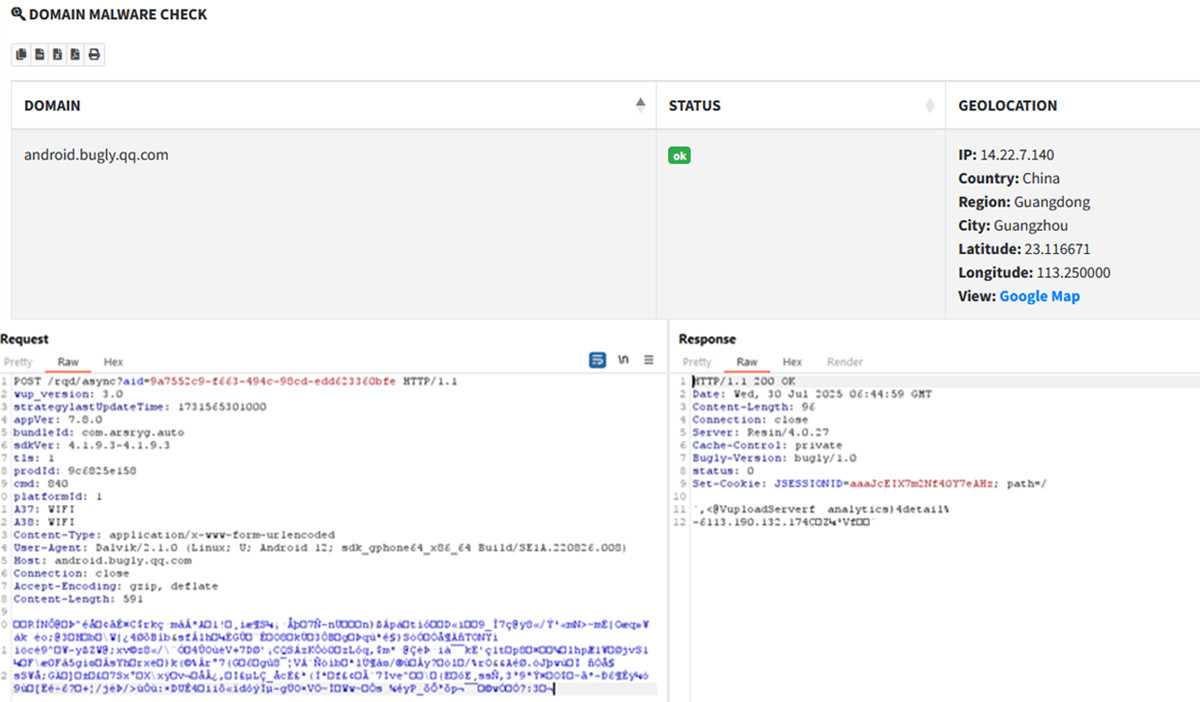The height and width of the screenshot is (702, 1200).
Task: Open the Response Render tab
Action: tap(844, 362)
